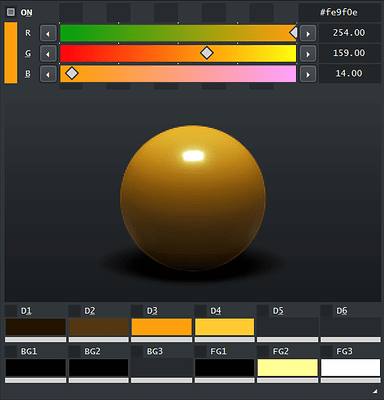Toggle the D3 checkbox

pos(137,311)
